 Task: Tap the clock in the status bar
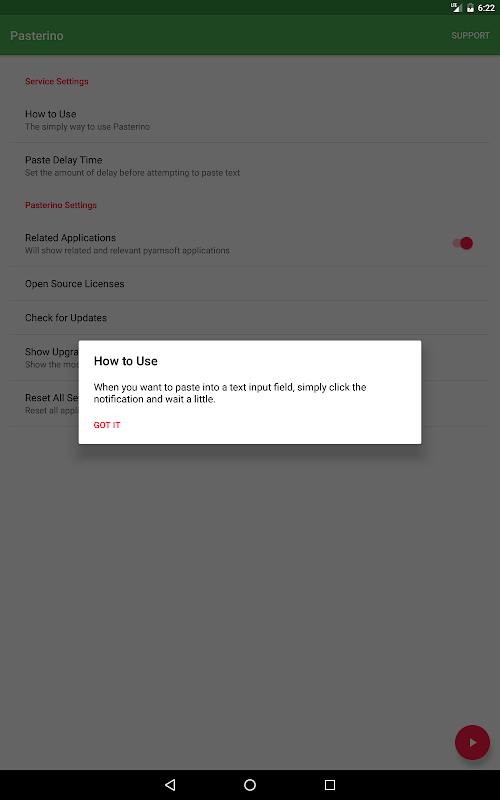coord(486,8)
